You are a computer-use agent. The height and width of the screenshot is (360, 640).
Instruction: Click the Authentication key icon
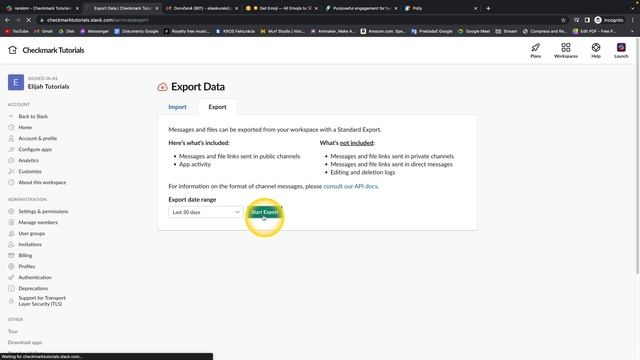pyautogui.click(x=11, y=278)
